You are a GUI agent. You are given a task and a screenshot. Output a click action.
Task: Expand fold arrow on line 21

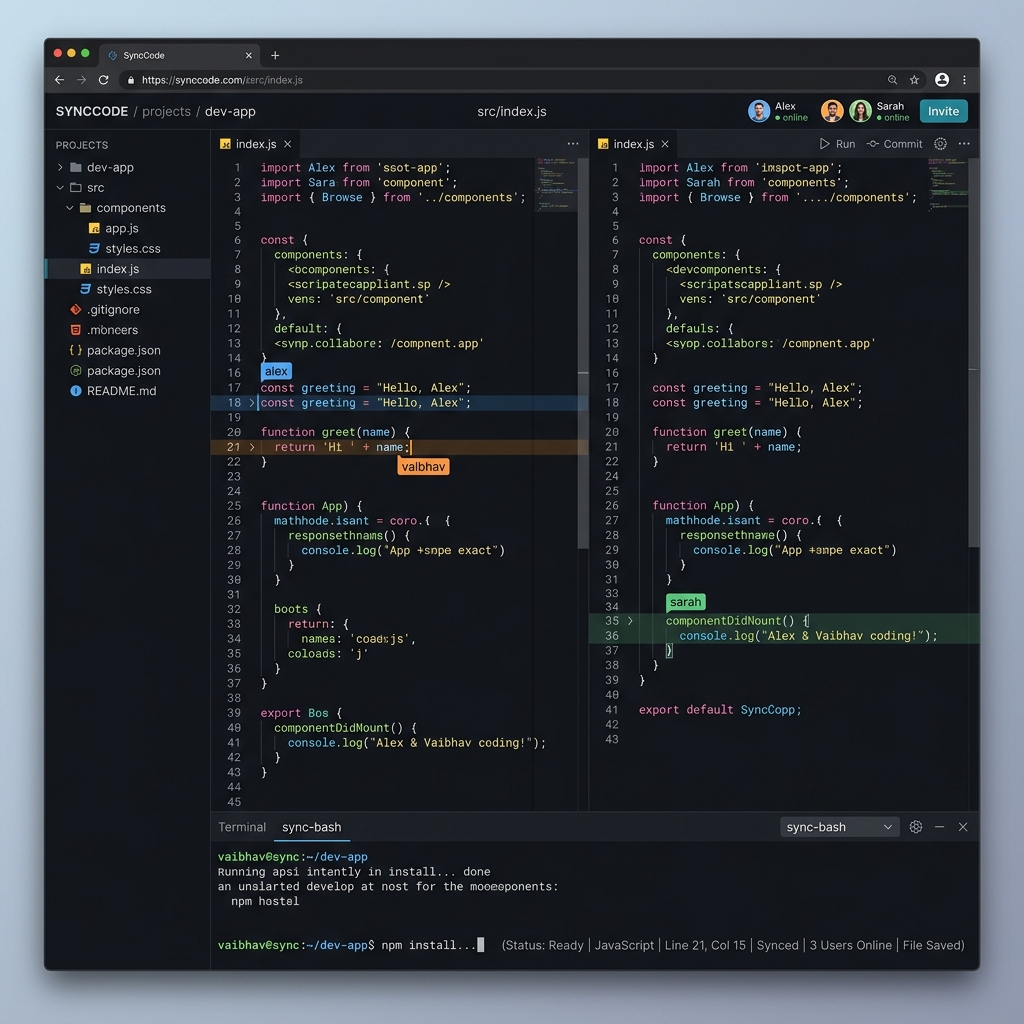point(251,447)
